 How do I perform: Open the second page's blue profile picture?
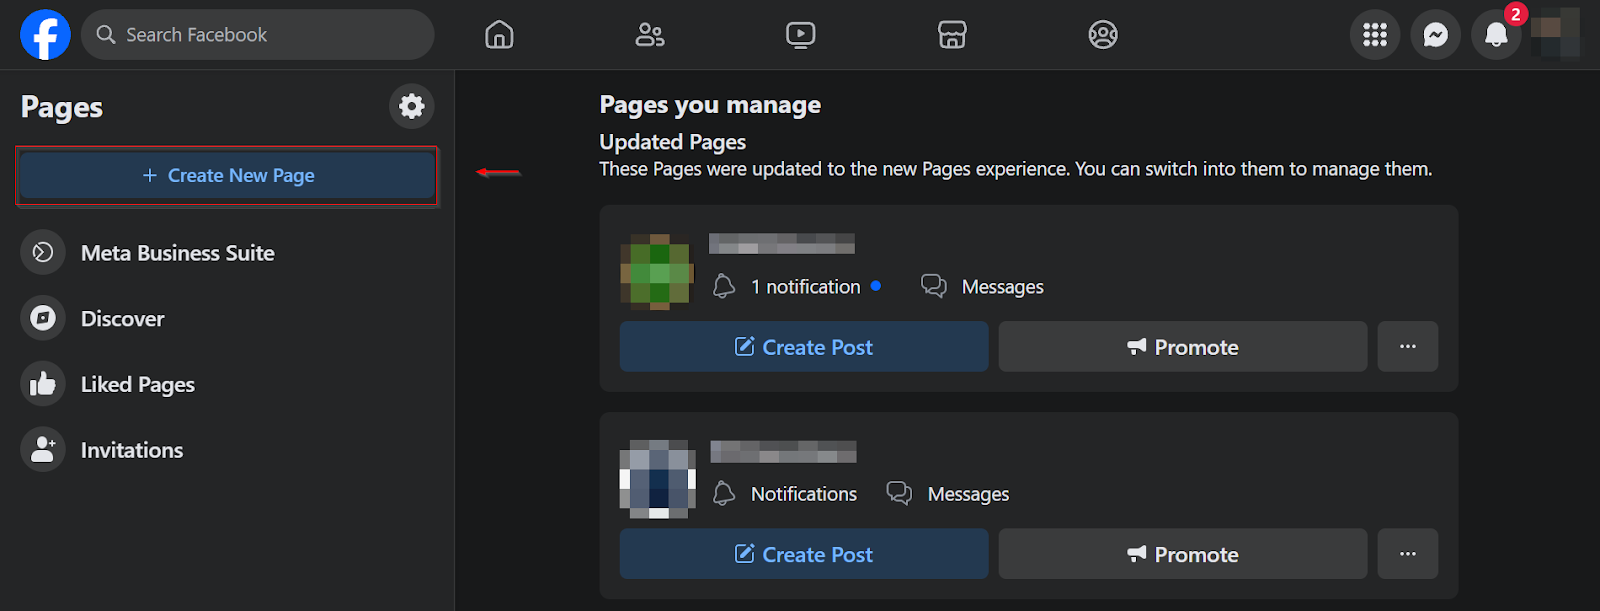click(x=657, y=479)
